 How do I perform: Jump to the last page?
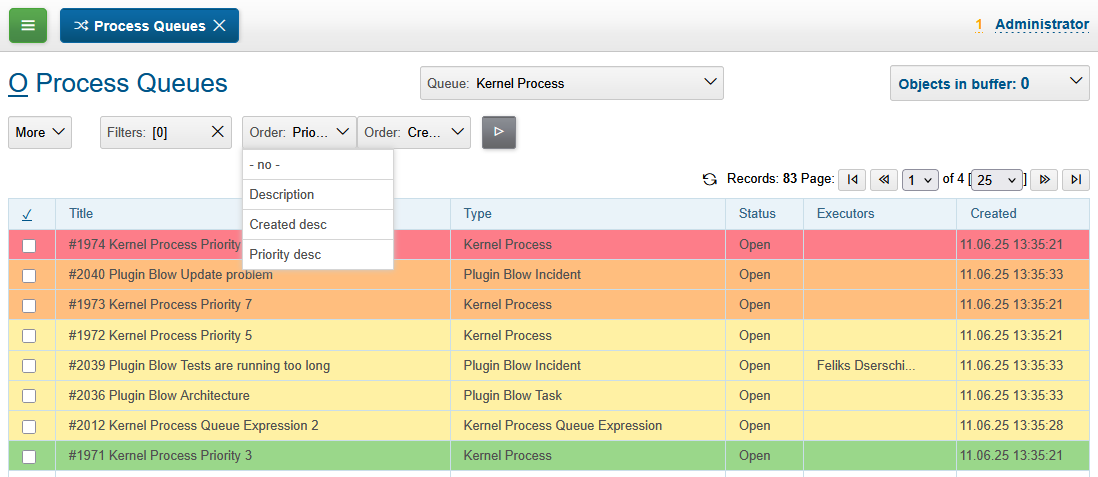[x=1076, y=179]
